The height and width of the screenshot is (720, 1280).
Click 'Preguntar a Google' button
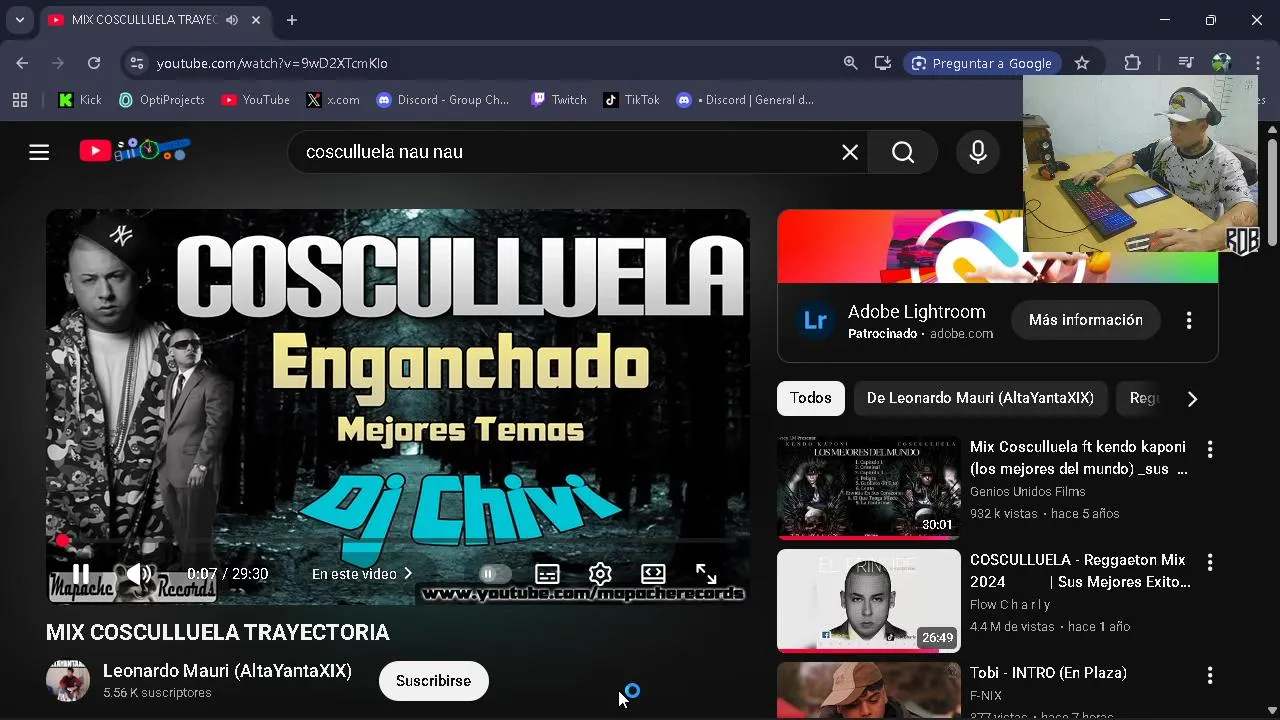982,63
